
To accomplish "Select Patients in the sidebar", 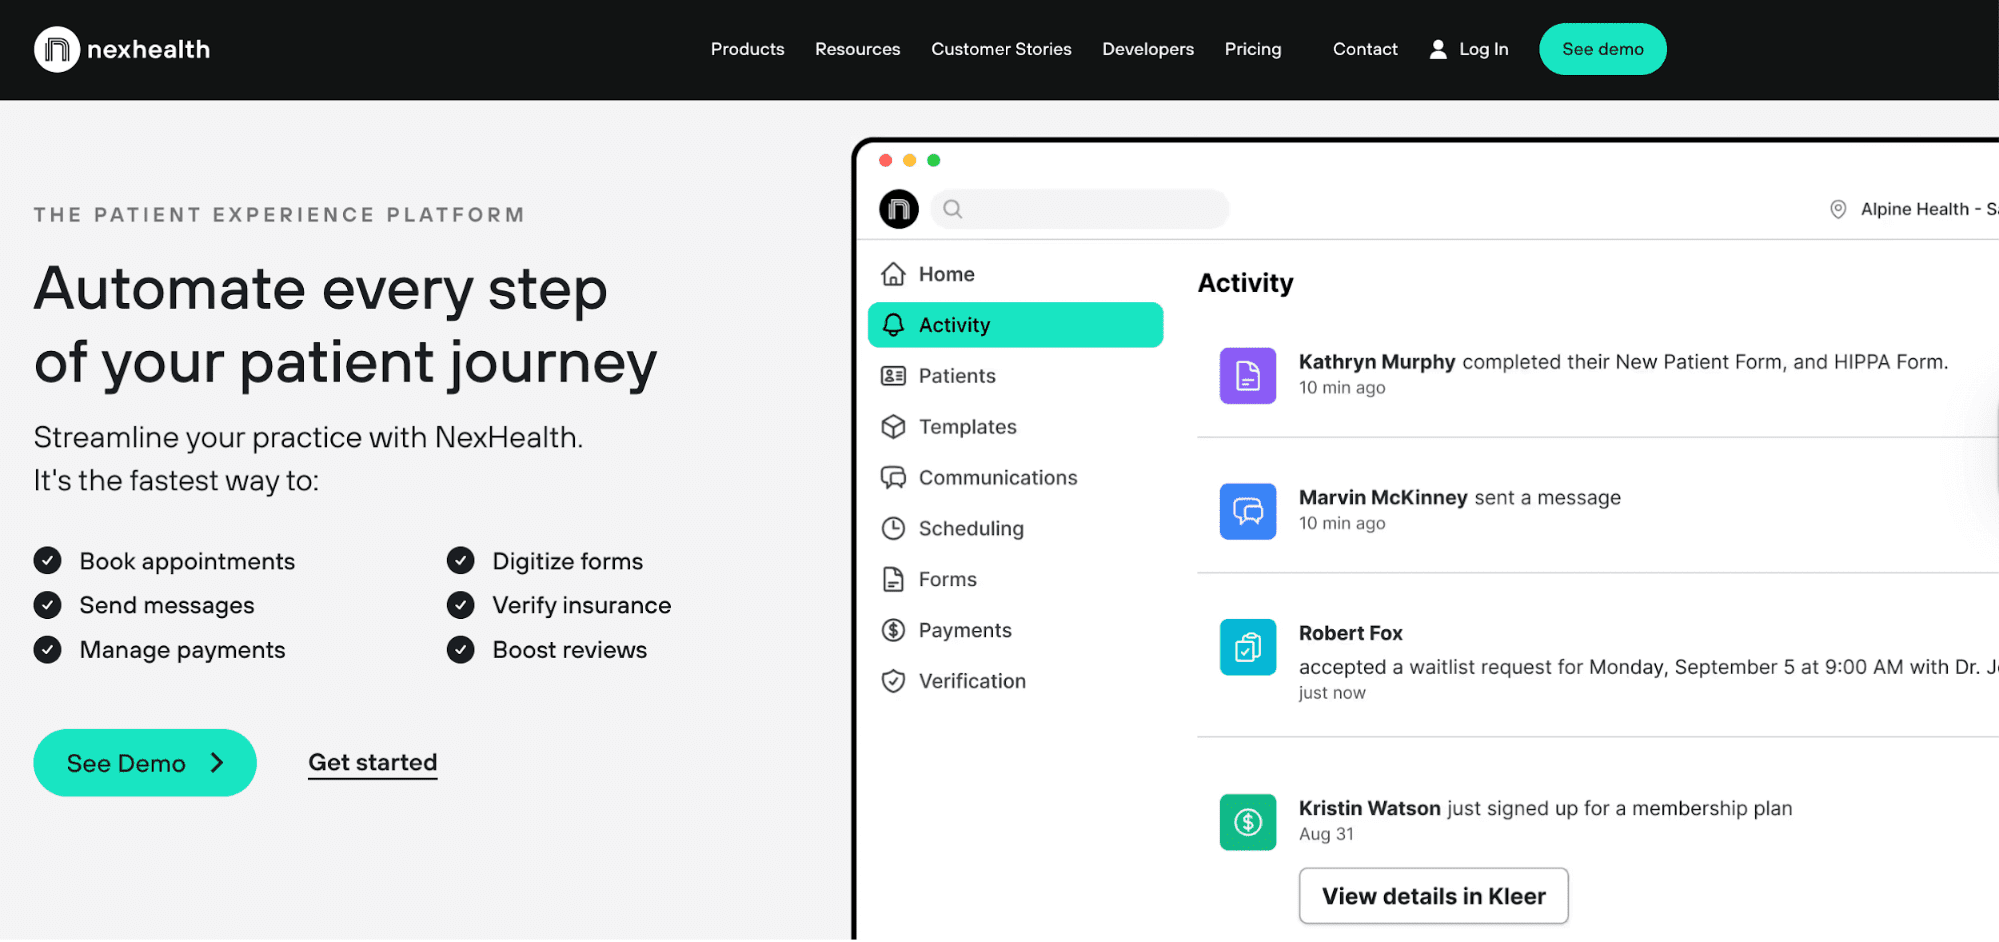I will point(956,376).
